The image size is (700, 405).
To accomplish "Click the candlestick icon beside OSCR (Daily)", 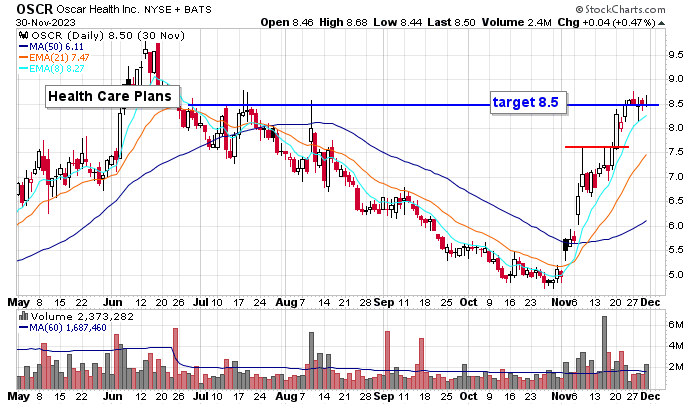I will [x=24, y=35].
